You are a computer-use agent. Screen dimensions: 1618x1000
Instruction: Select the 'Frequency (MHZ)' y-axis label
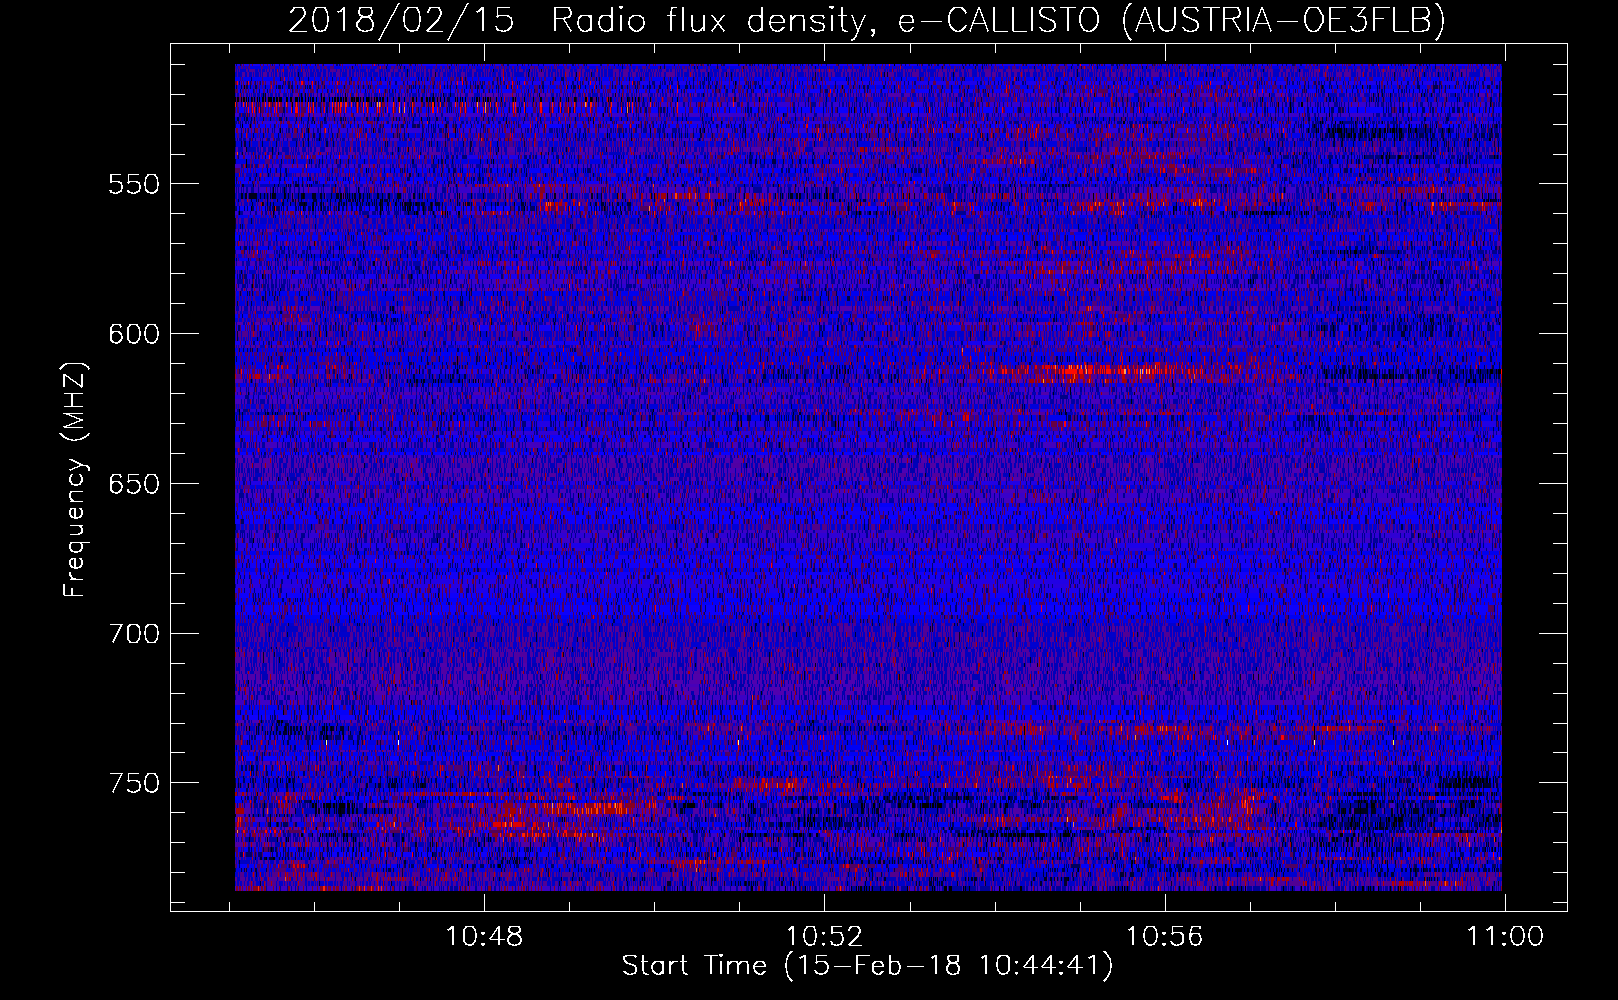click(x=75, y=479)
